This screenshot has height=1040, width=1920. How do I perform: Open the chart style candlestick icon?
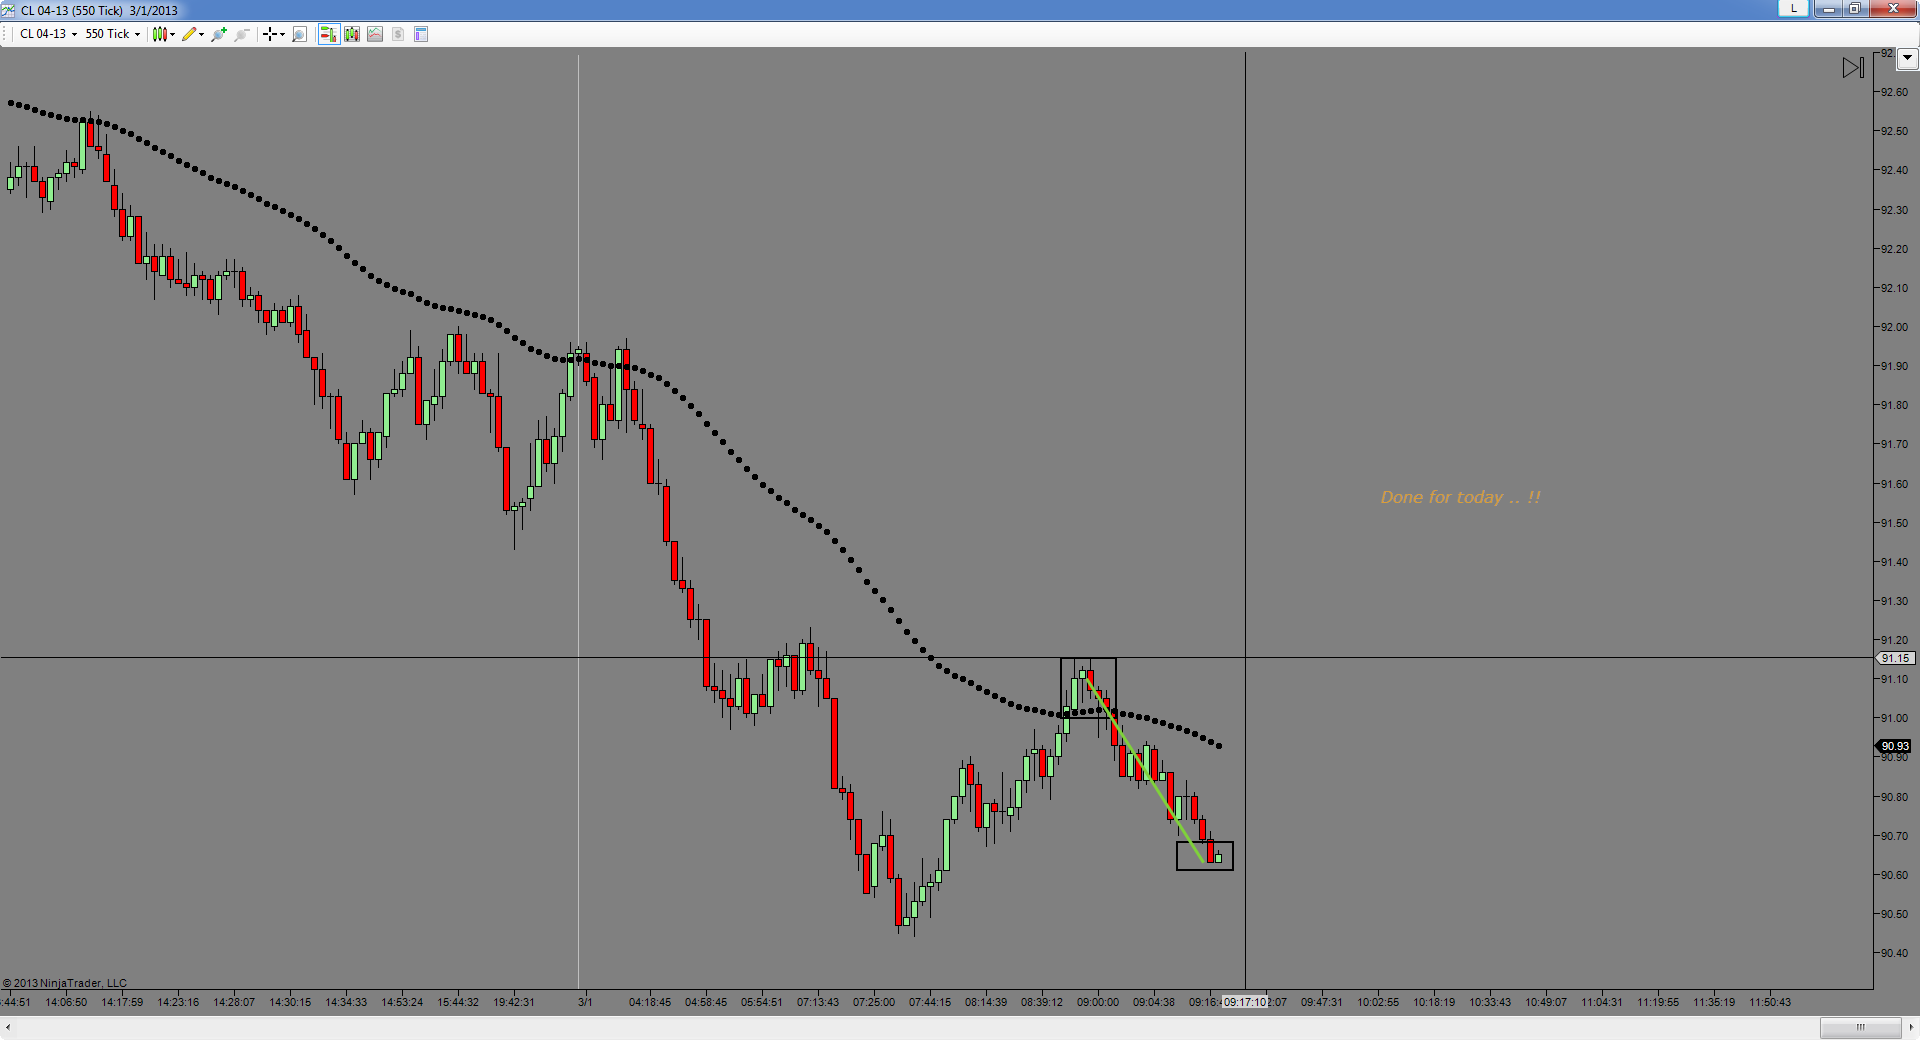pos(159,34)
